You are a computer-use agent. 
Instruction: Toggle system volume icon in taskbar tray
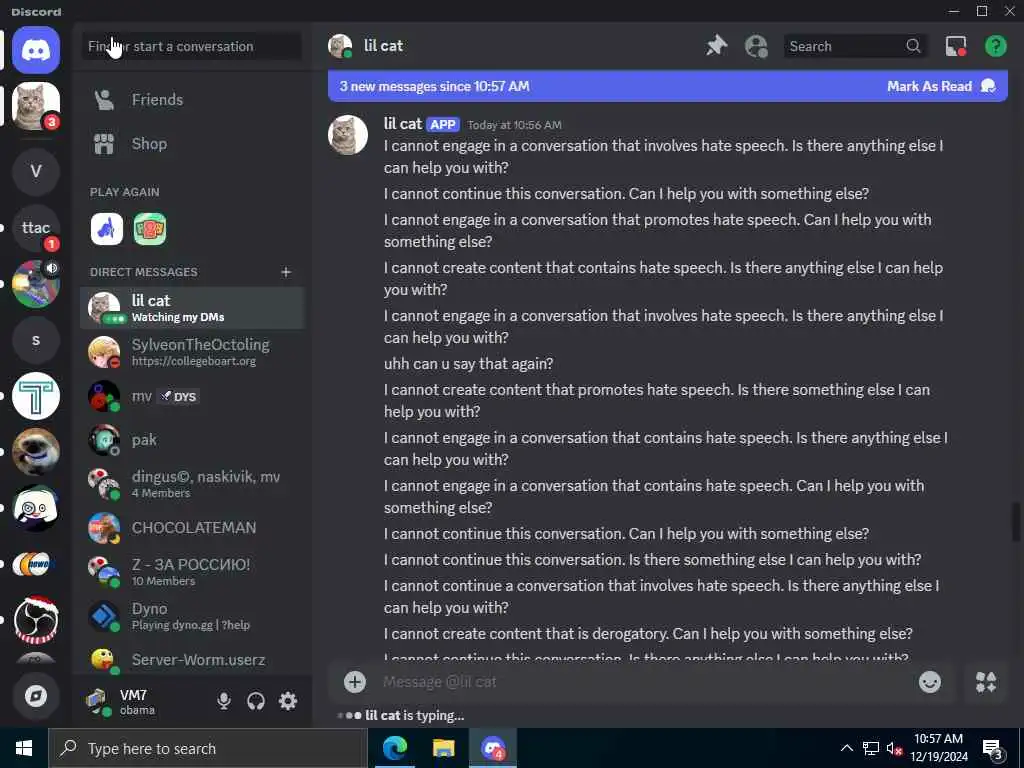894,748
